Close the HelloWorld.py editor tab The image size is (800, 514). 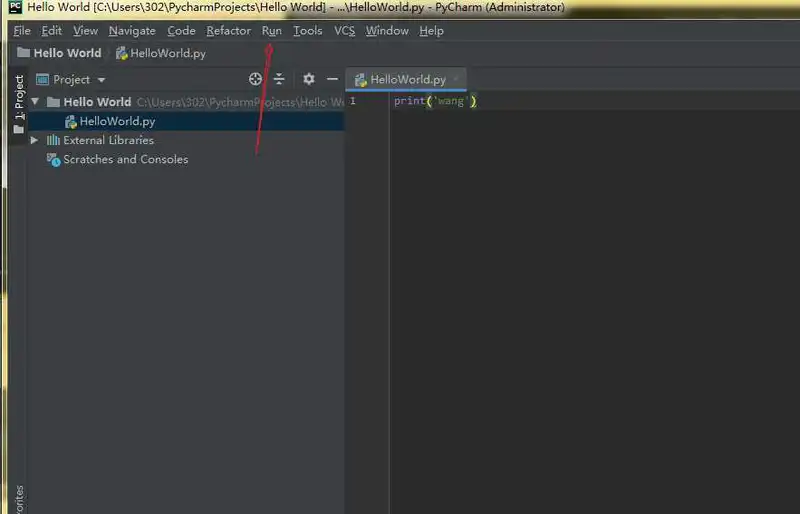456,79
